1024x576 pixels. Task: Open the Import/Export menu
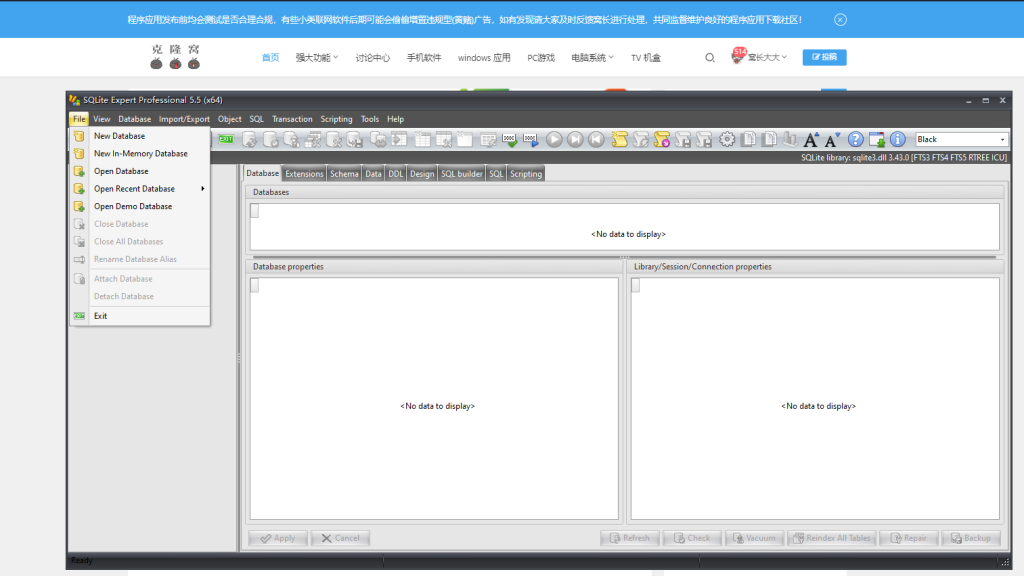[x=184, y=119]
